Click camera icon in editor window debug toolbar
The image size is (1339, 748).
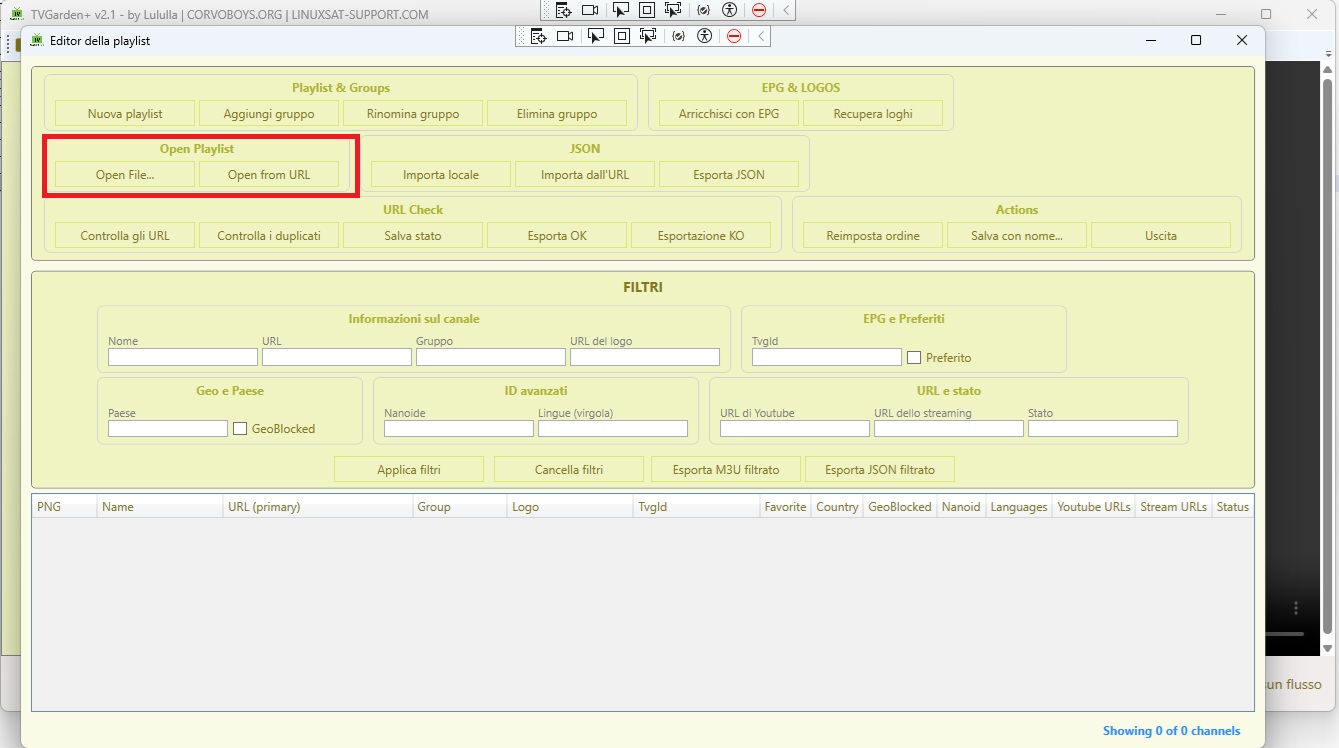(x=566, y=37)
